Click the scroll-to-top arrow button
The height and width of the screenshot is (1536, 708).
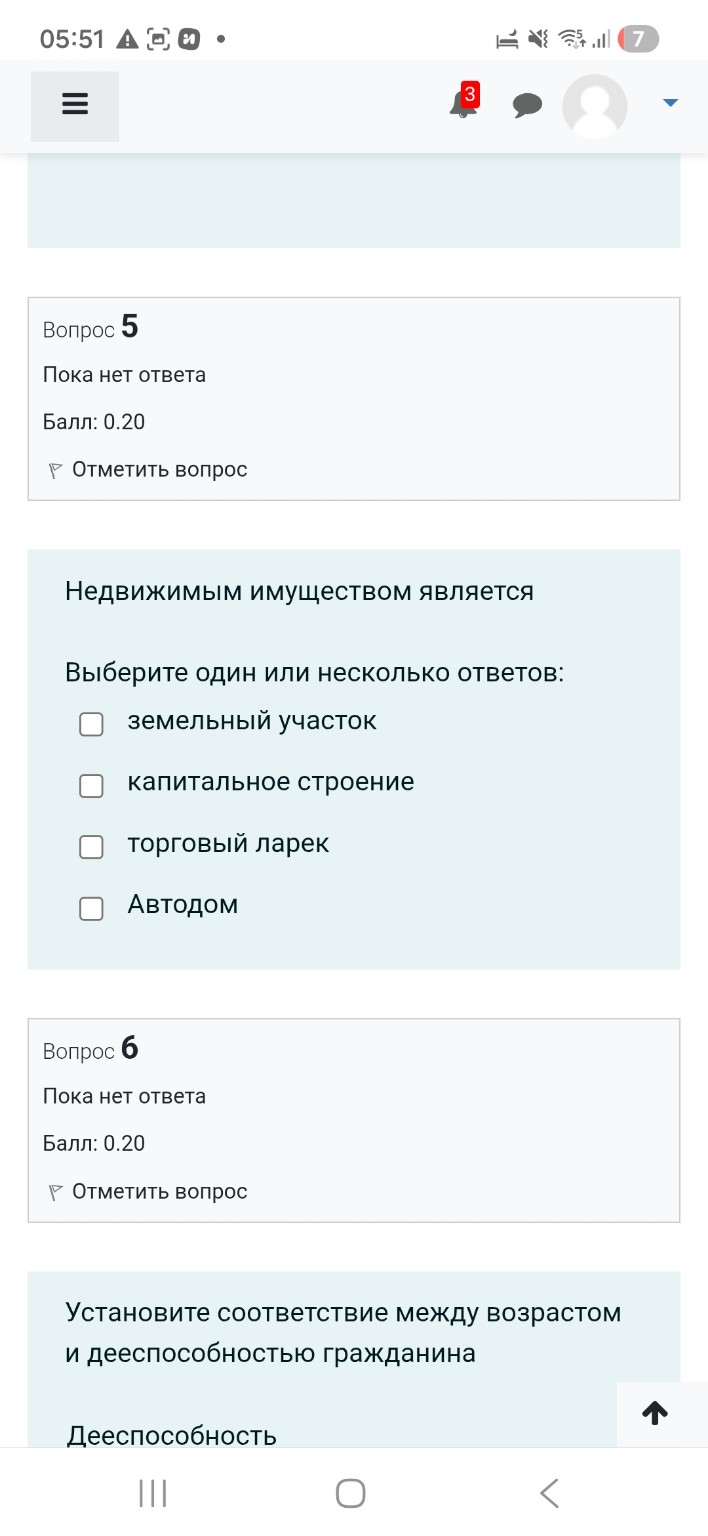655,1413
